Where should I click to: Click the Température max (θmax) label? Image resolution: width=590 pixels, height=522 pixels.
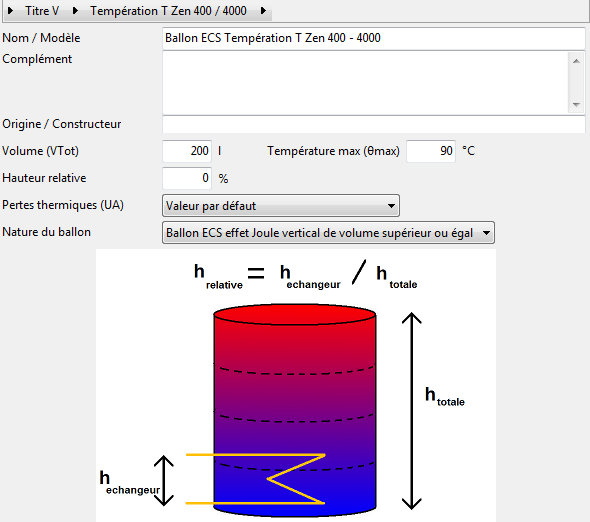tap(333, 151)
